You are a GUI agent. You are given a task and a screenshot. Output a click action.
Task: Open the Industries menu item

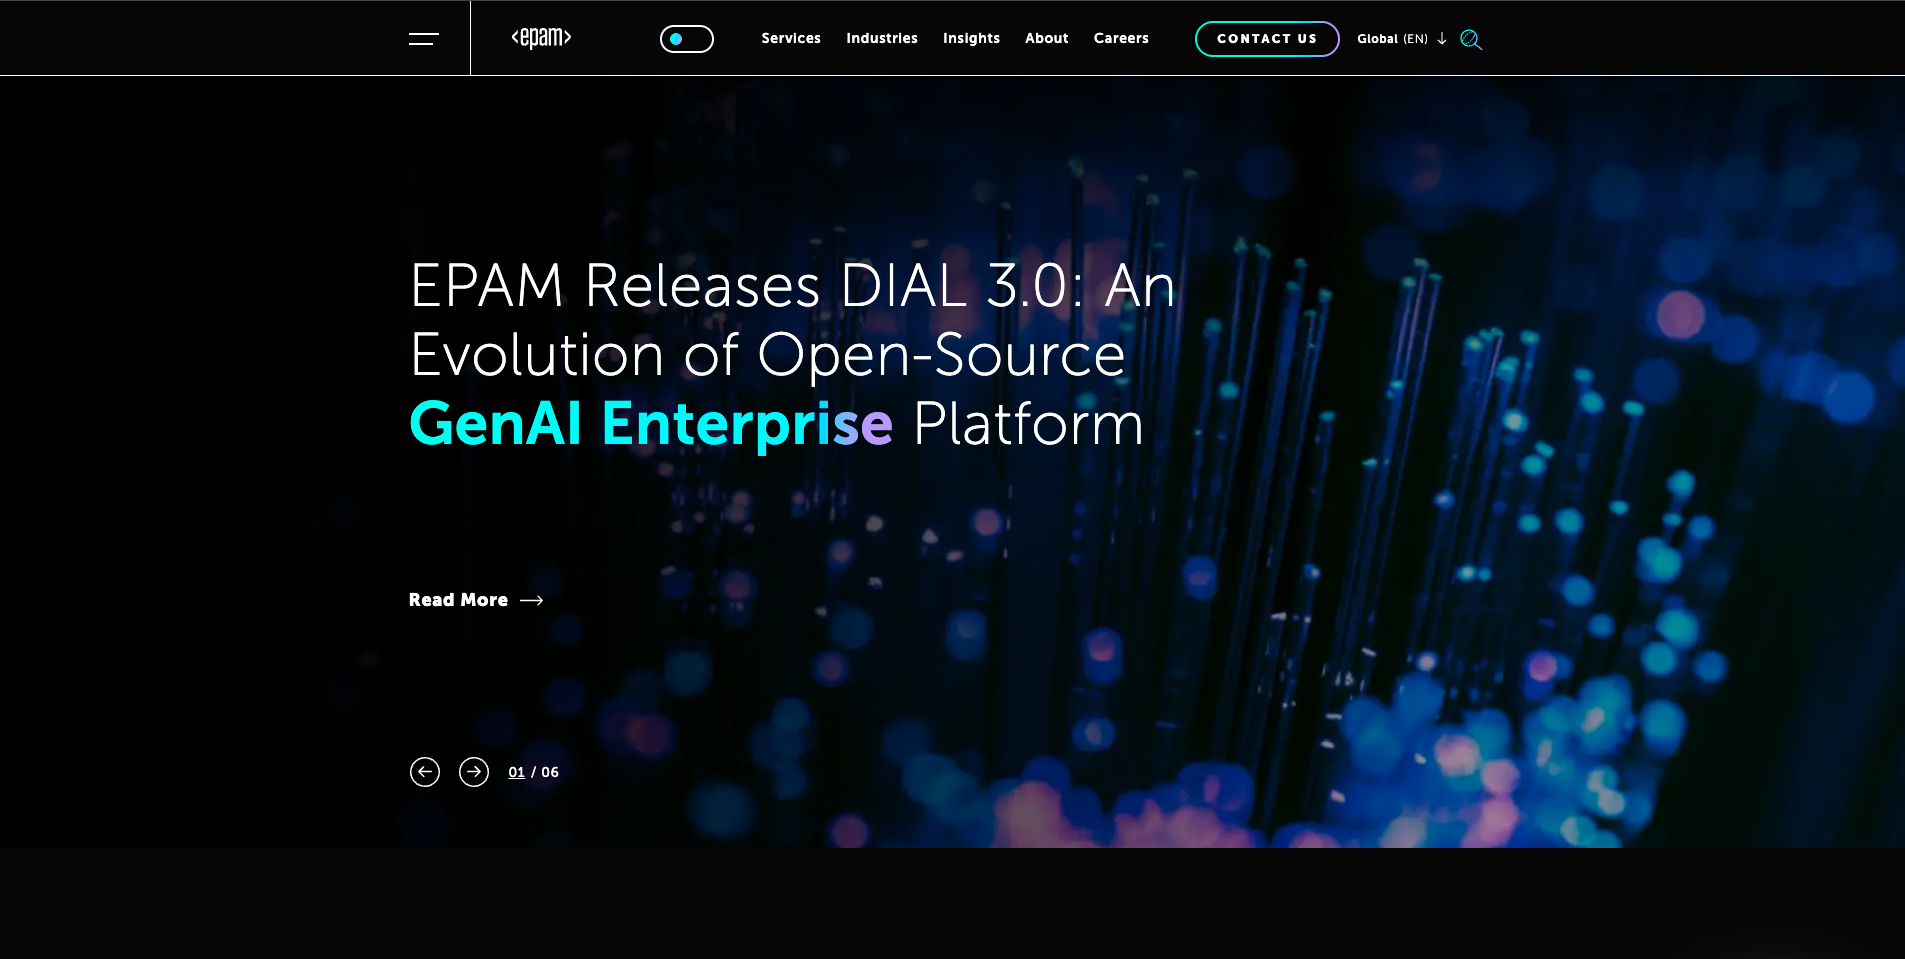[881, 38]
